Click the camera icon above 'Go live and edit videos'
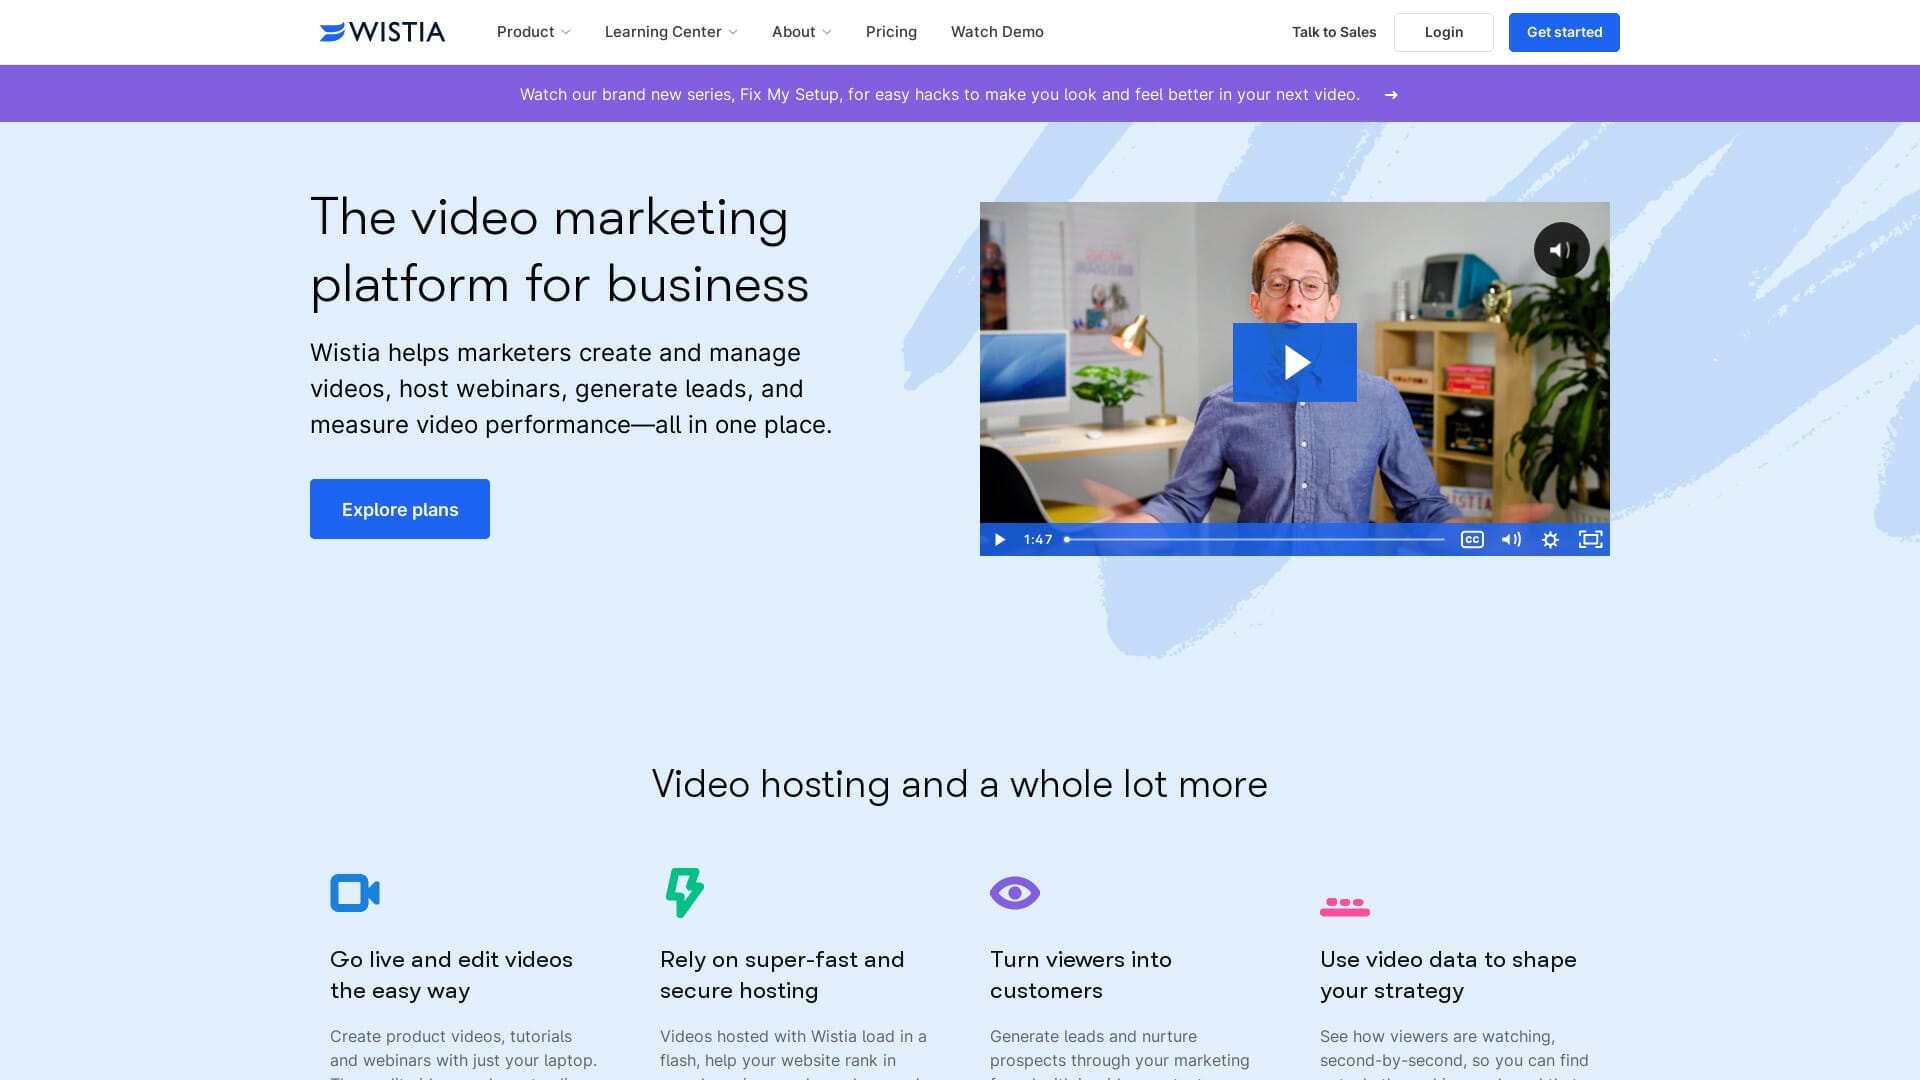Screen dimensions: 1920x1080 (x=355, y=892)
